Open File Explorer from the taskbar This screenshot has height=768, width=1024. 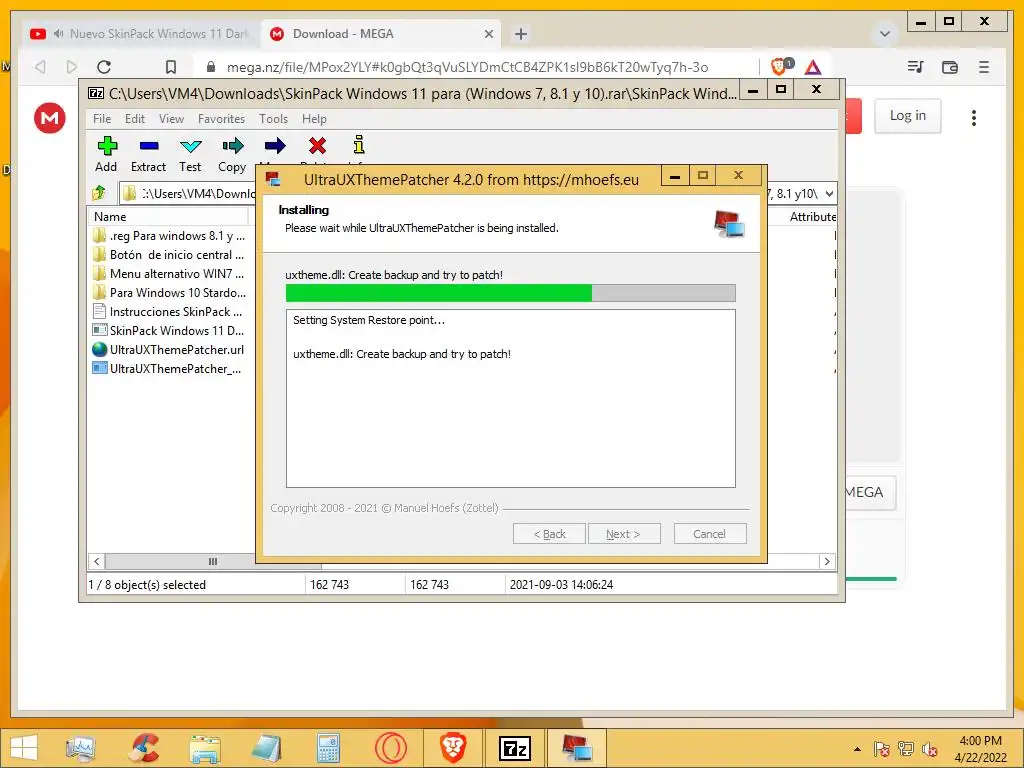[x=204, y=748]
